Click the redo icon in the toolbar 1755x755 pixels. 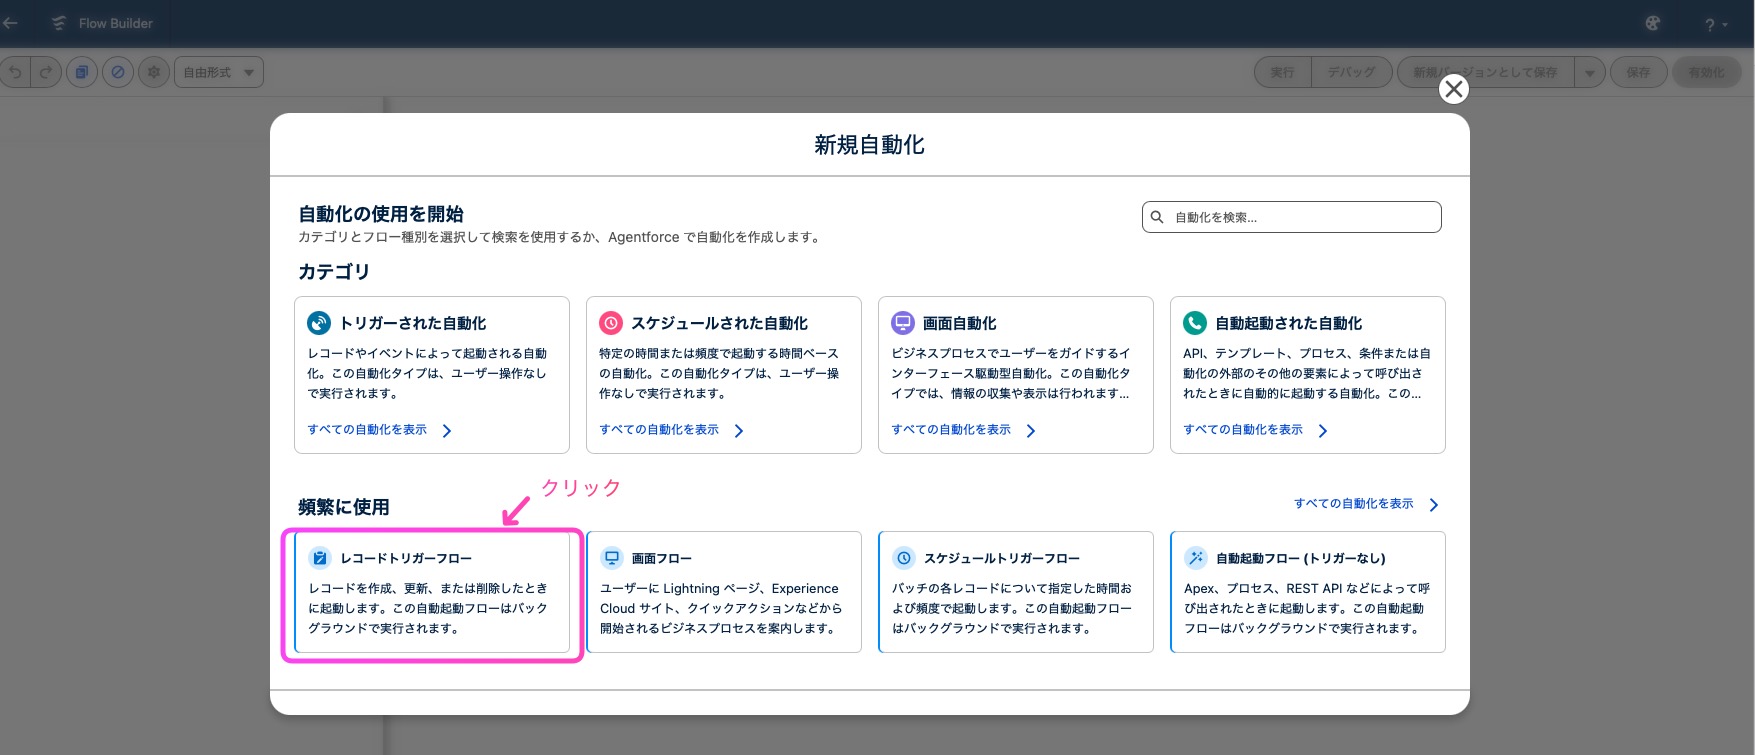click(x=46, y=72)
